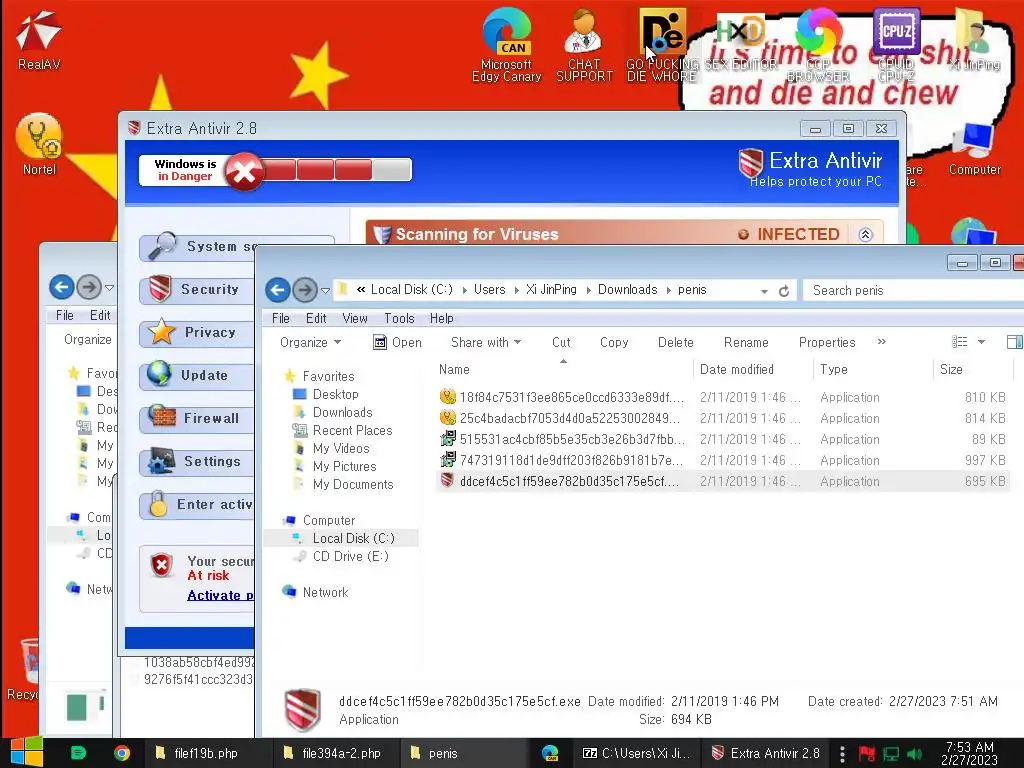This screenshot has height=768, width=1024.
Task: Click Copy in the Explorer toolbar
Action: pyautogui.click(x=614, y=342)
